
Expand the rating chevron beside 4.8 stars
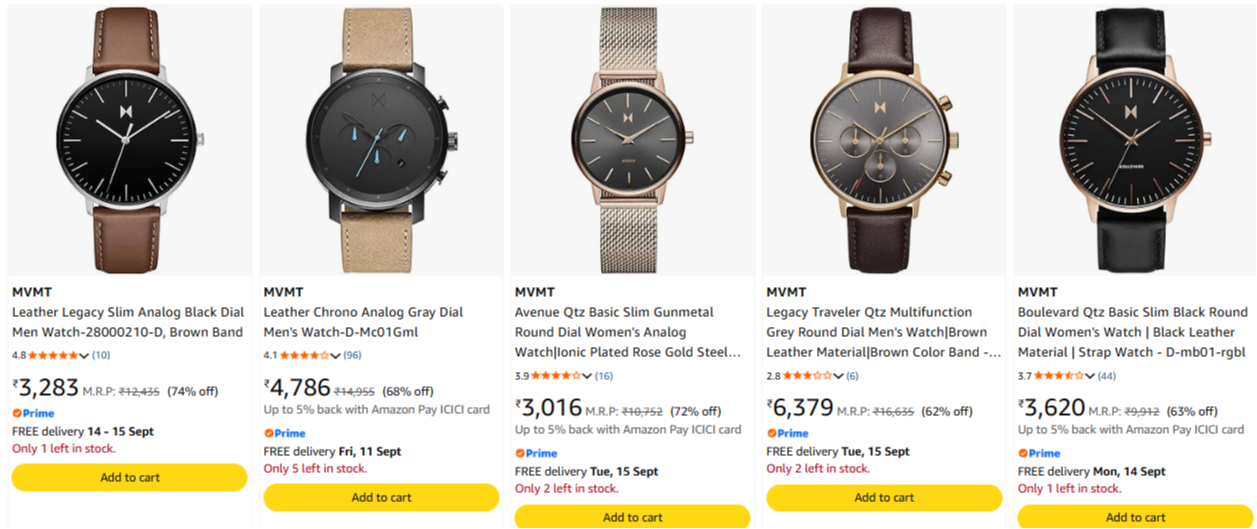click(83, 355)
